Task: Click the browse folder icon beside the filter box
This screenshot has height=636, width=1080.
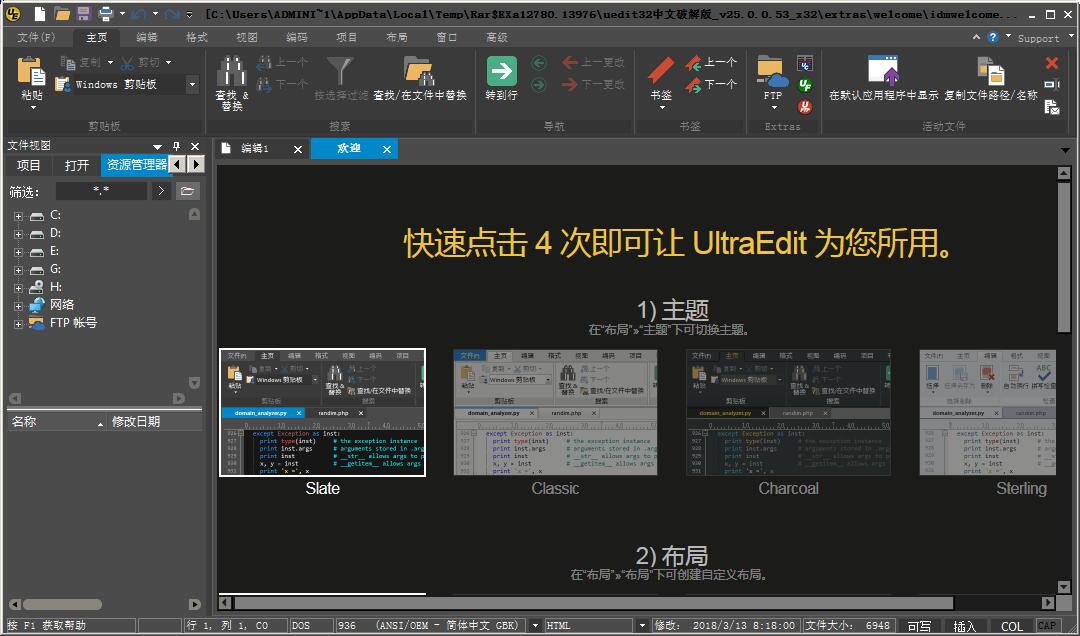Action: pos(187,191)
